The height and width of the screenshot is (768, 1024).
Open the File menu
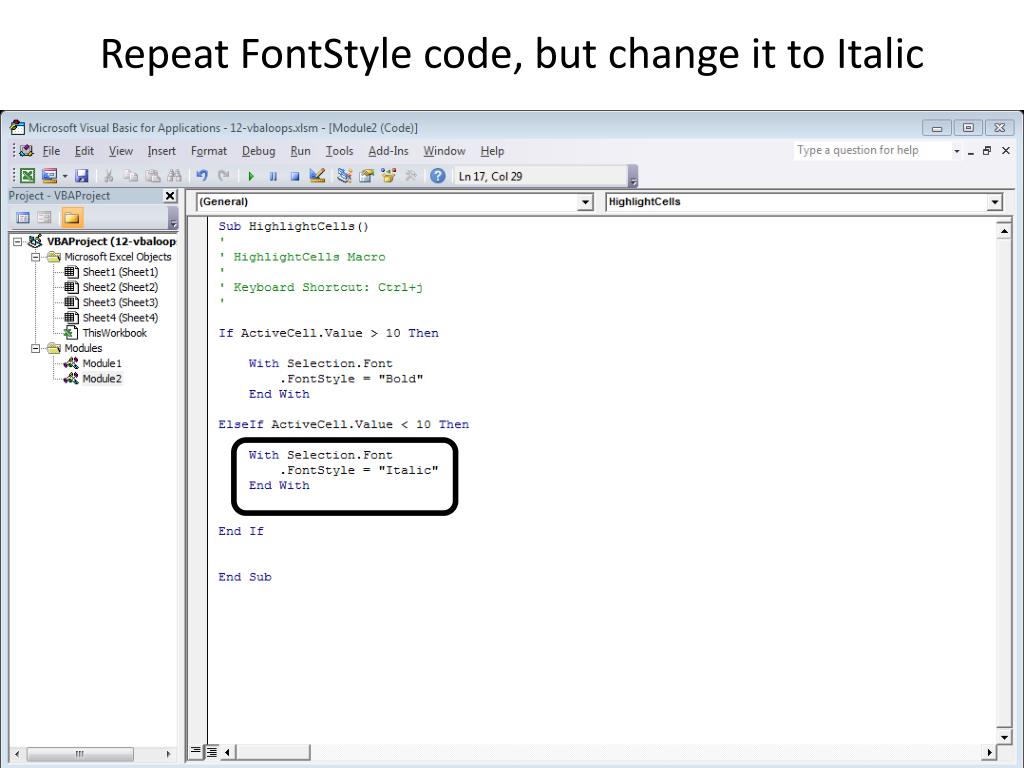click(51, 151)
